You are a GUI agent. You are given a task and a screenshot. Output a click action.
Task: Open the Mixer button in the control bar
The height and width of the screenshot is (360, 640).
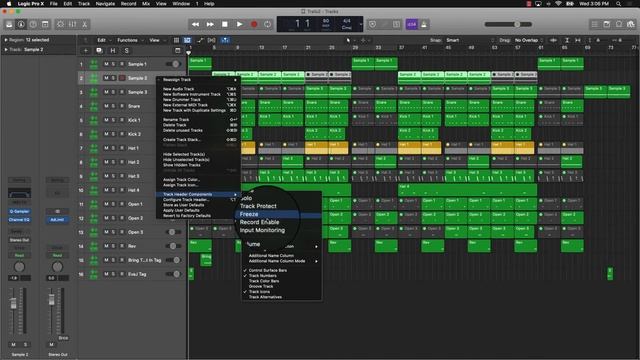pyautogui.click(x=73, y=24)
